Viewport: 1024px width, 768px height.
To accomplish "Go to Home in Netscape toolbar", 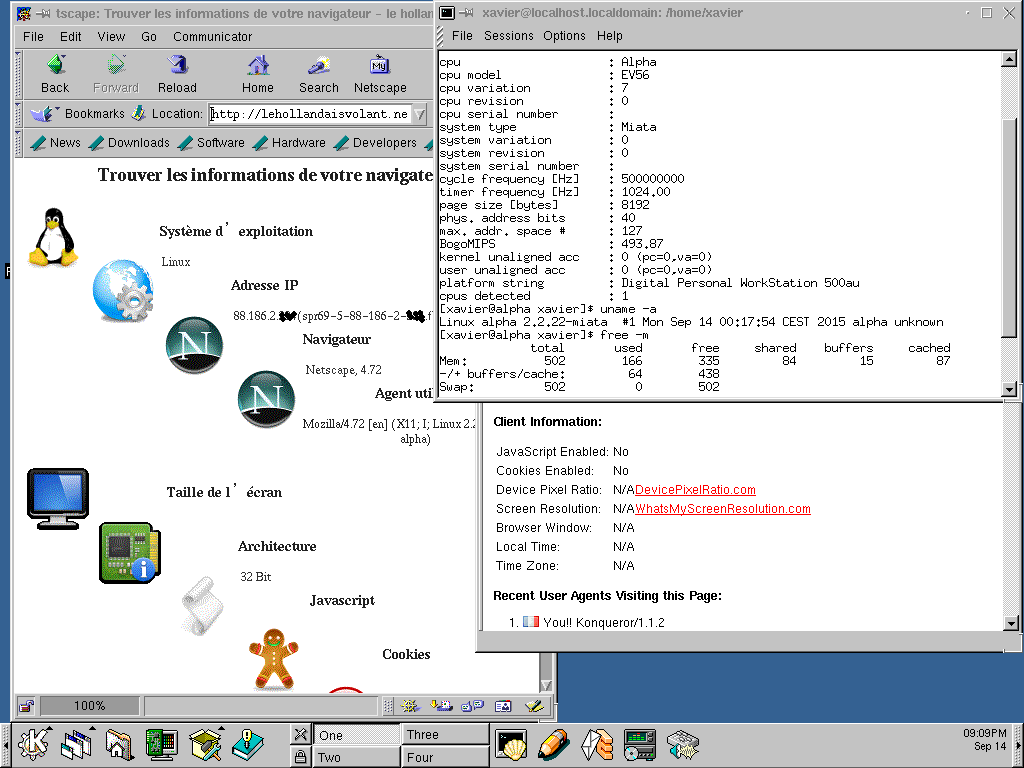I will pyautogui.click(x=258, y=74).
